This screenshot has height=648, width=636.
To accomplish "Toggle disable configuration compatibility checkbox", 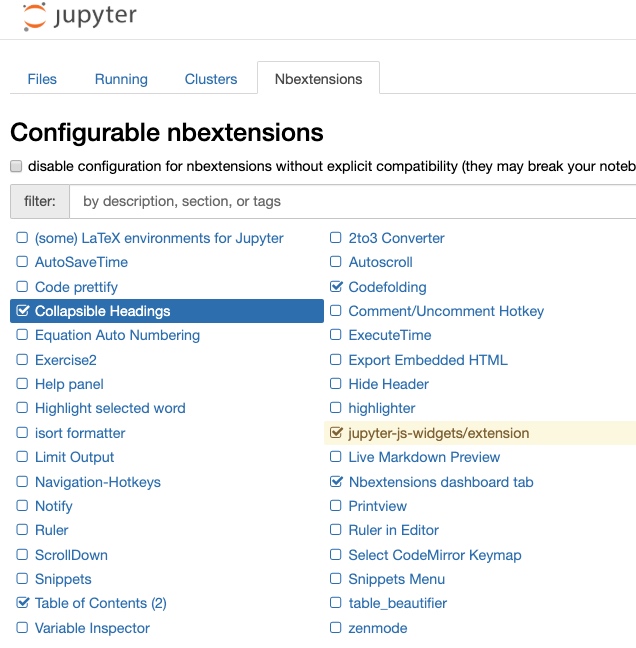I will (16, 166).
